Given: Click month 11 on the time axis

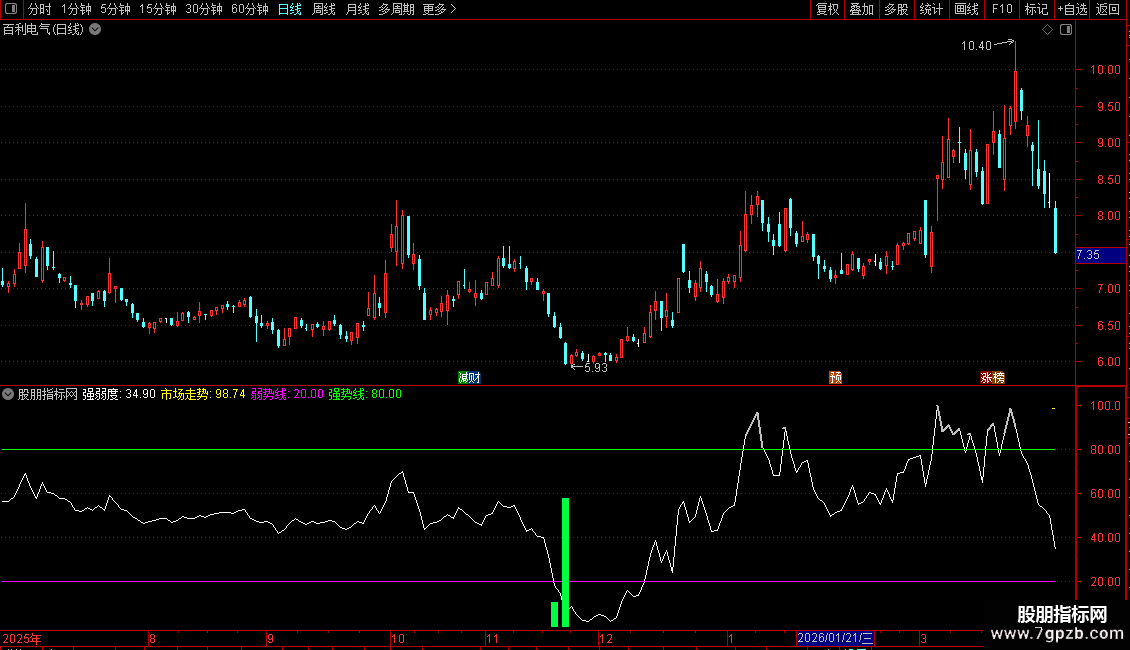Looking at the screenshot, I should pos(492,638).
